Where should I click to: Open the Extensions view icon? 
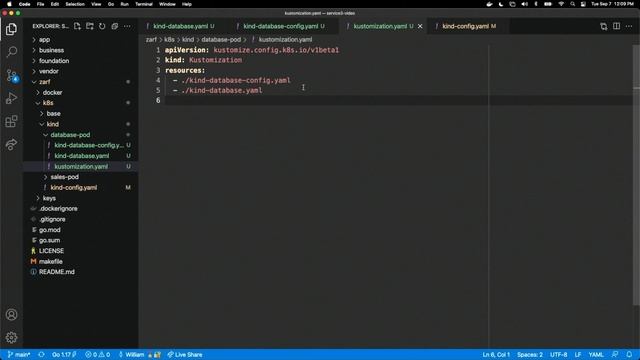click(11, 121)
